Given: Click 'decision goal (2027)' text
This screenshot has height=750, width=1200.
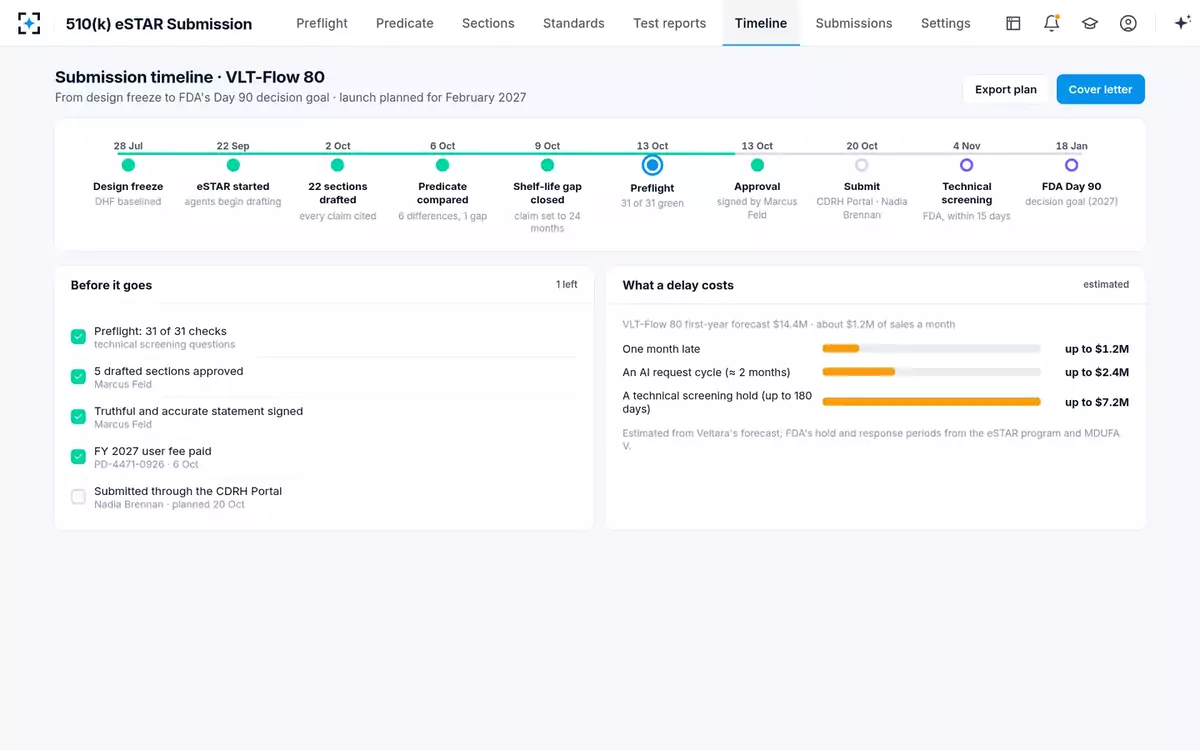Looking at the screenshot, I should click(1071, 201).
